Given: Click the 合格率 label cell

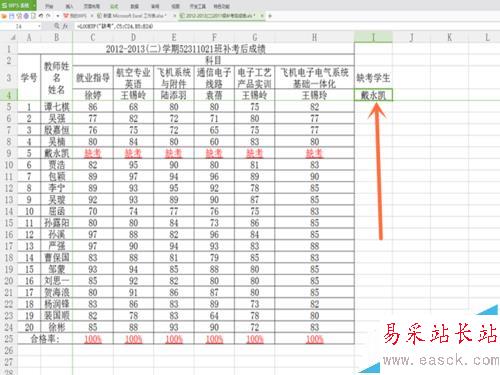Looking at the screenshot, I should point(45,339).
